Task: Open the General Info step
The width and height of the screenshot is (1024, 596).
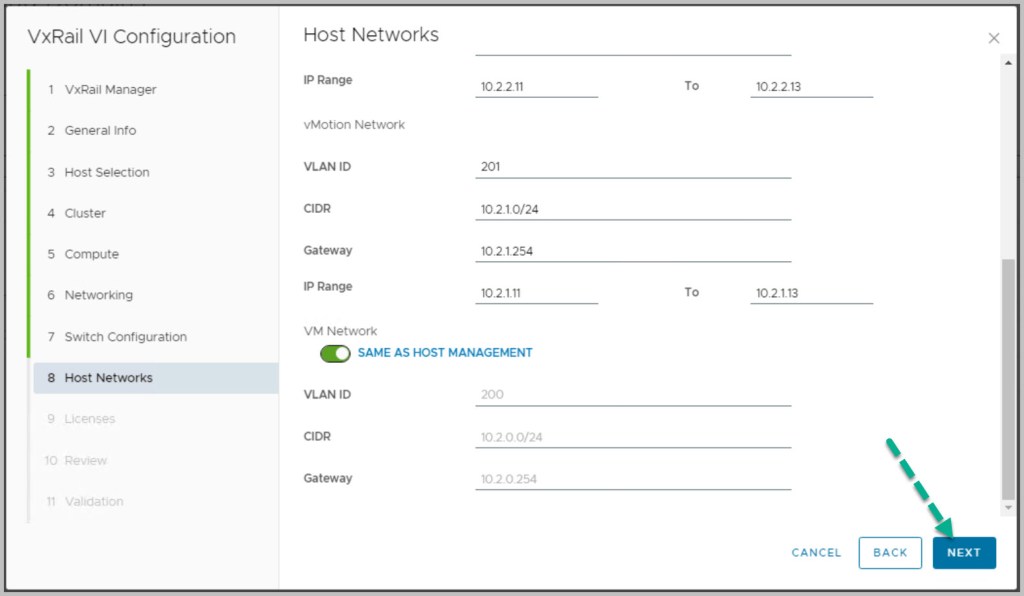Action: tap(100, 130)
